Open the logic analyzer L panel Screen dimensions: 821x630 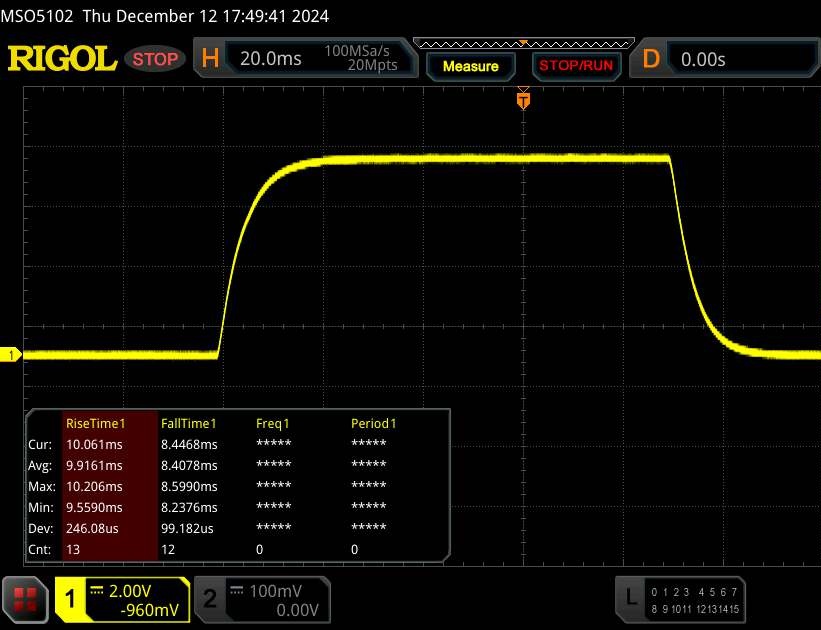click(631, 597)
